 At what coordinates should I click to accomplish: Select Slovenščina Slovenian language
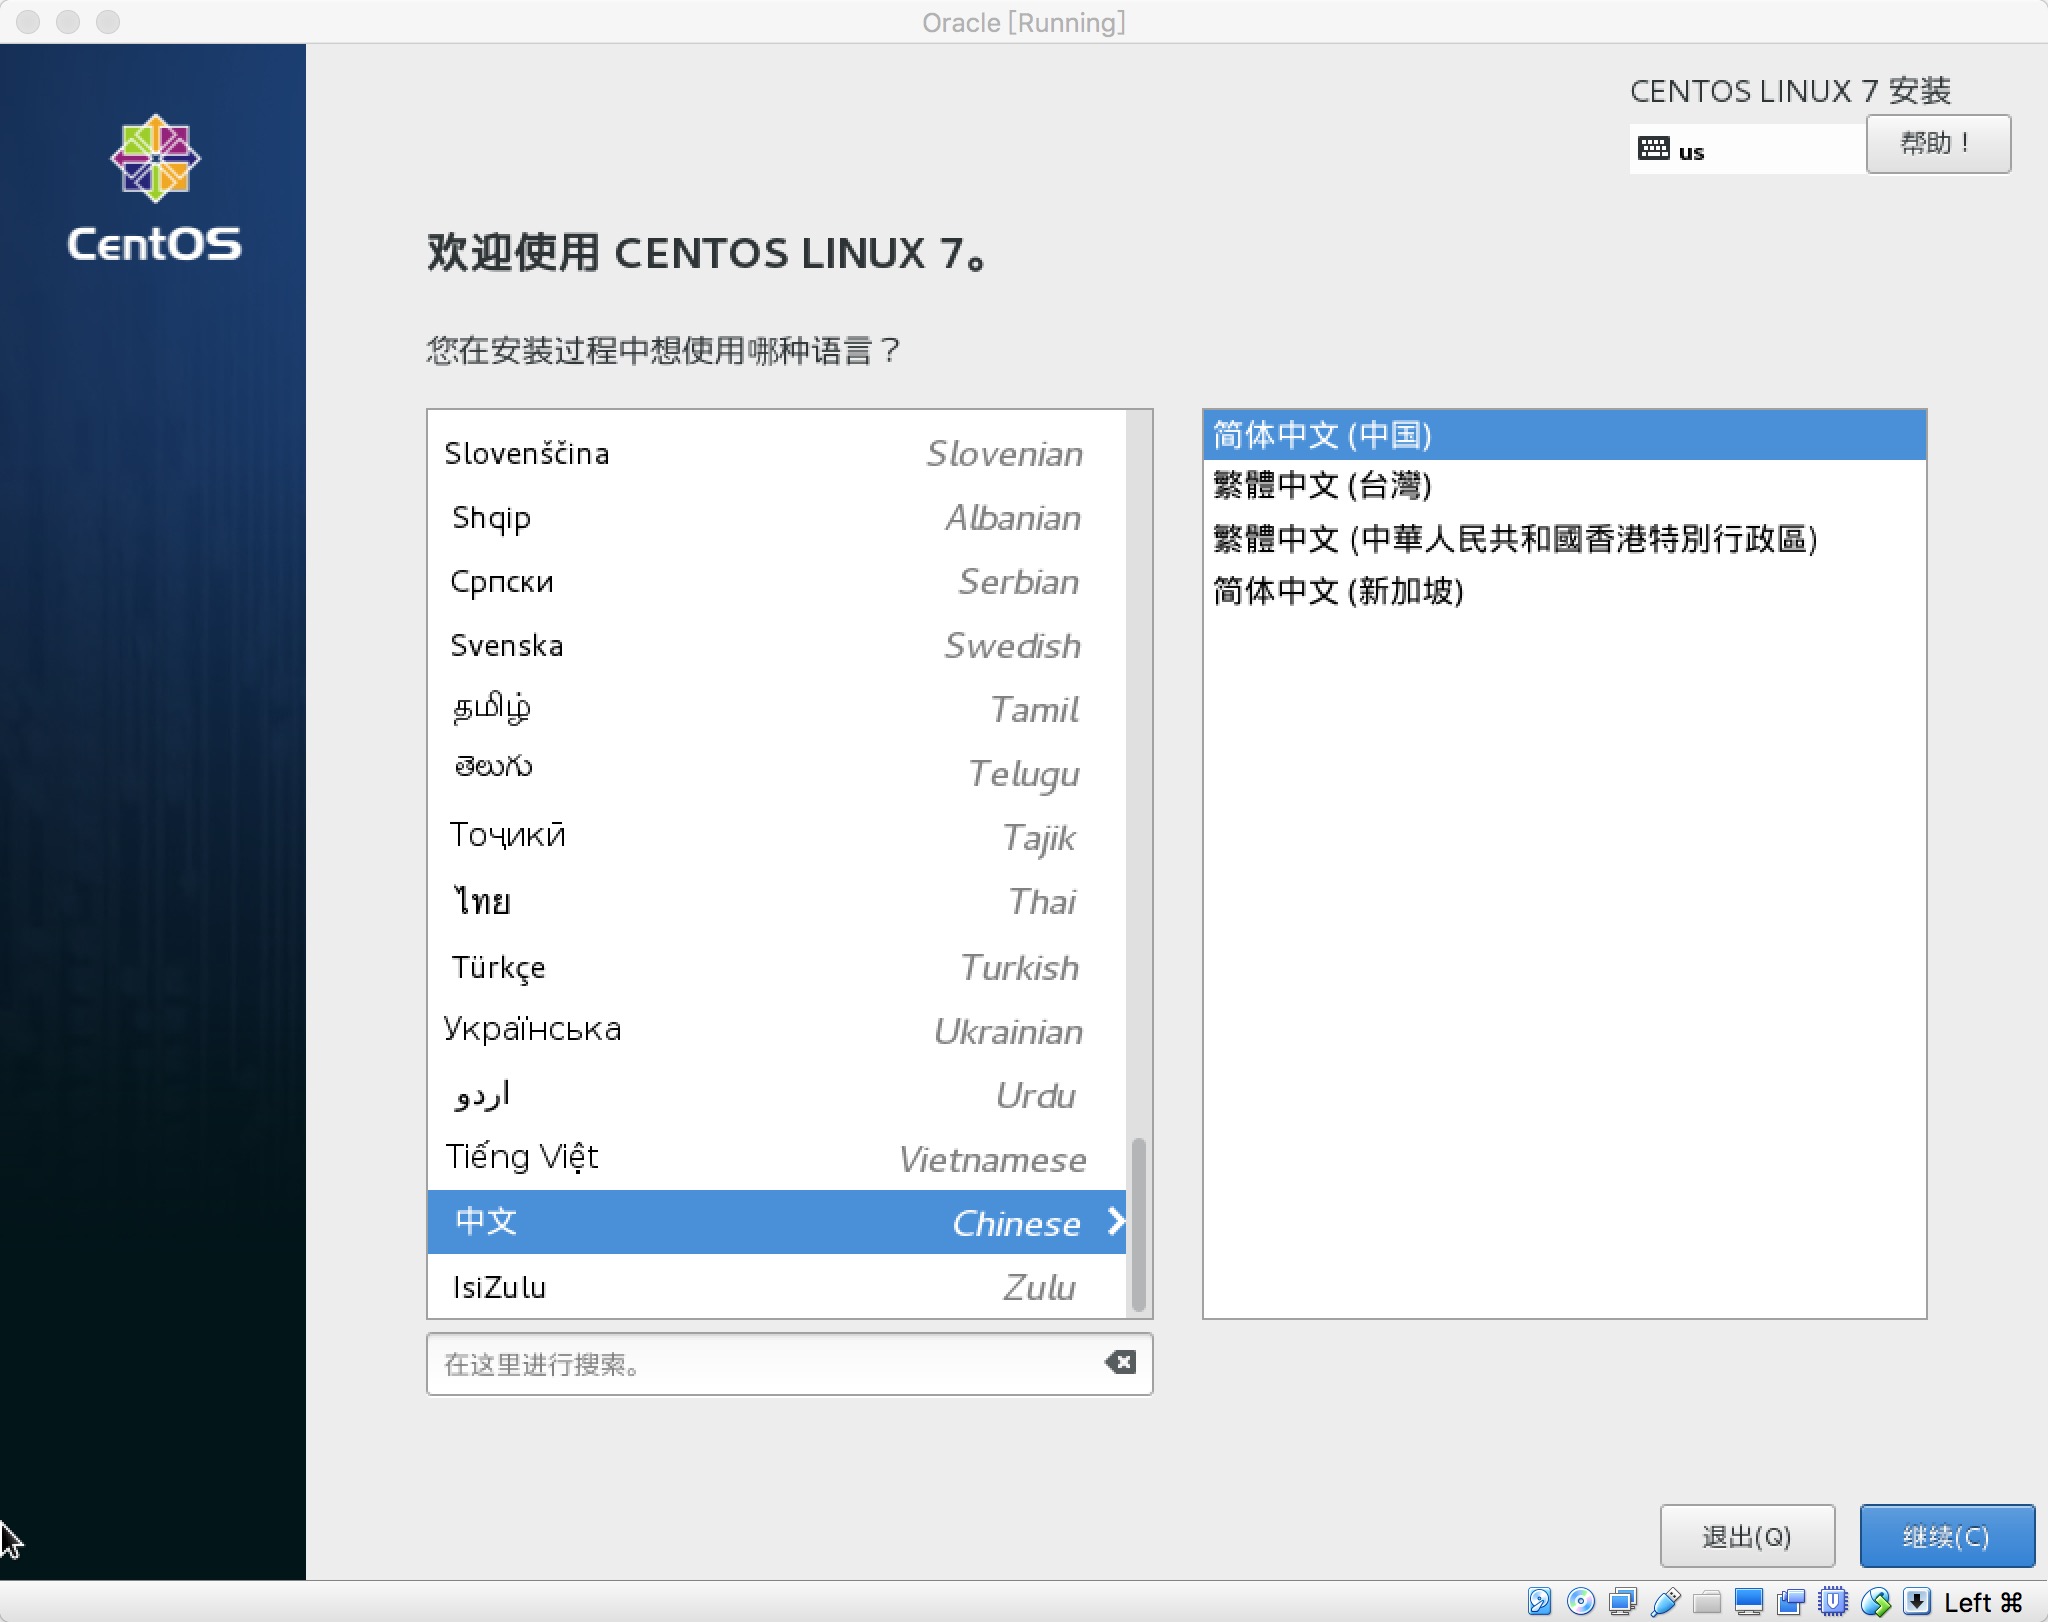(x=777, y=453)
